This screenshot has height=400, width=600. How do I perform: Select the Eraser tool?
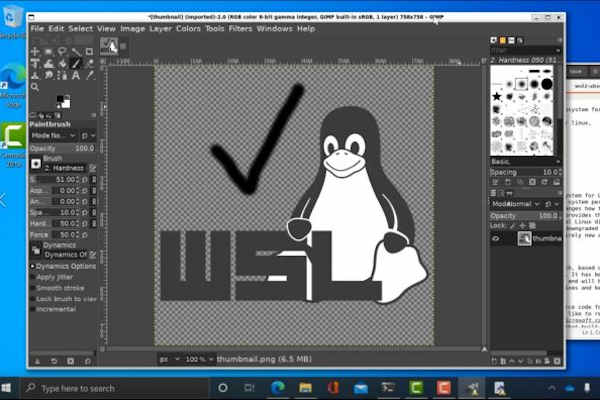point(89,64)
